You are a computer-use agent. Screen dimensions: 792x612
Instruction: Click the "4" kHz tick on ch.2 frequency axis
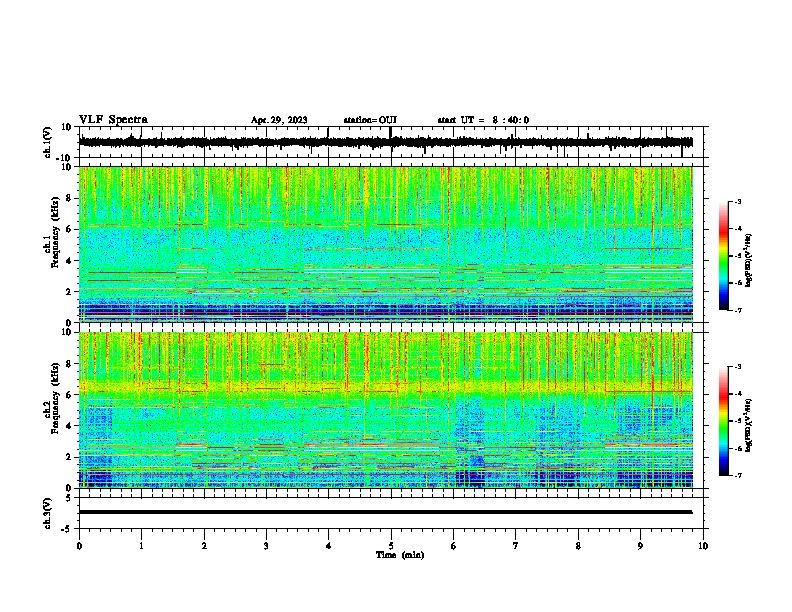click(69, 426)
